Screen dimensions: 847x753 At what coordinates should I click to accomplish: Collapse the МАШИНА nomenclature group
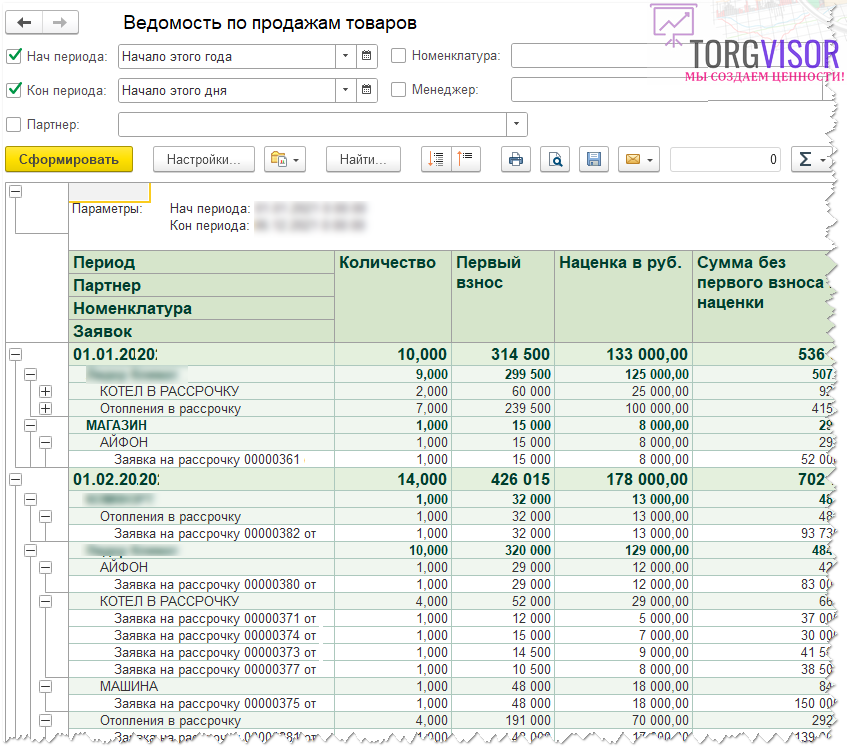46,686
